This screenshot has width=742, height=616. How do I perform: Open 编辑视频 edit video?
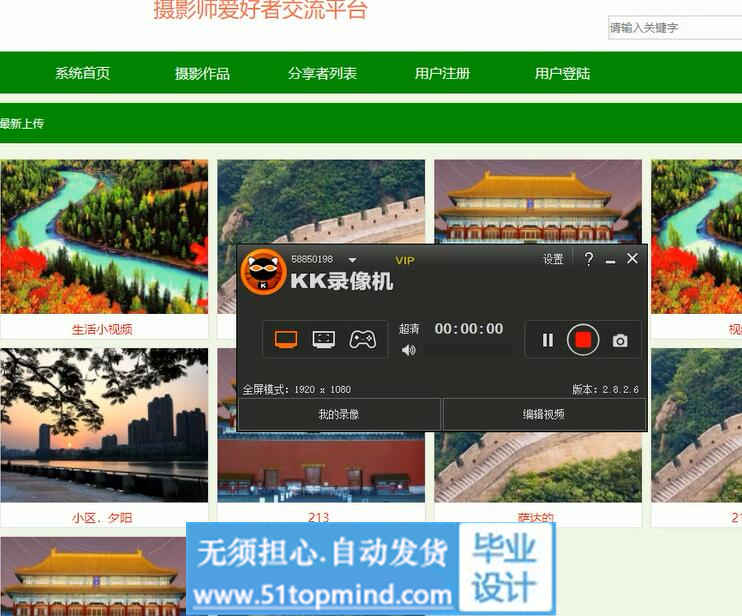point(544,414)
